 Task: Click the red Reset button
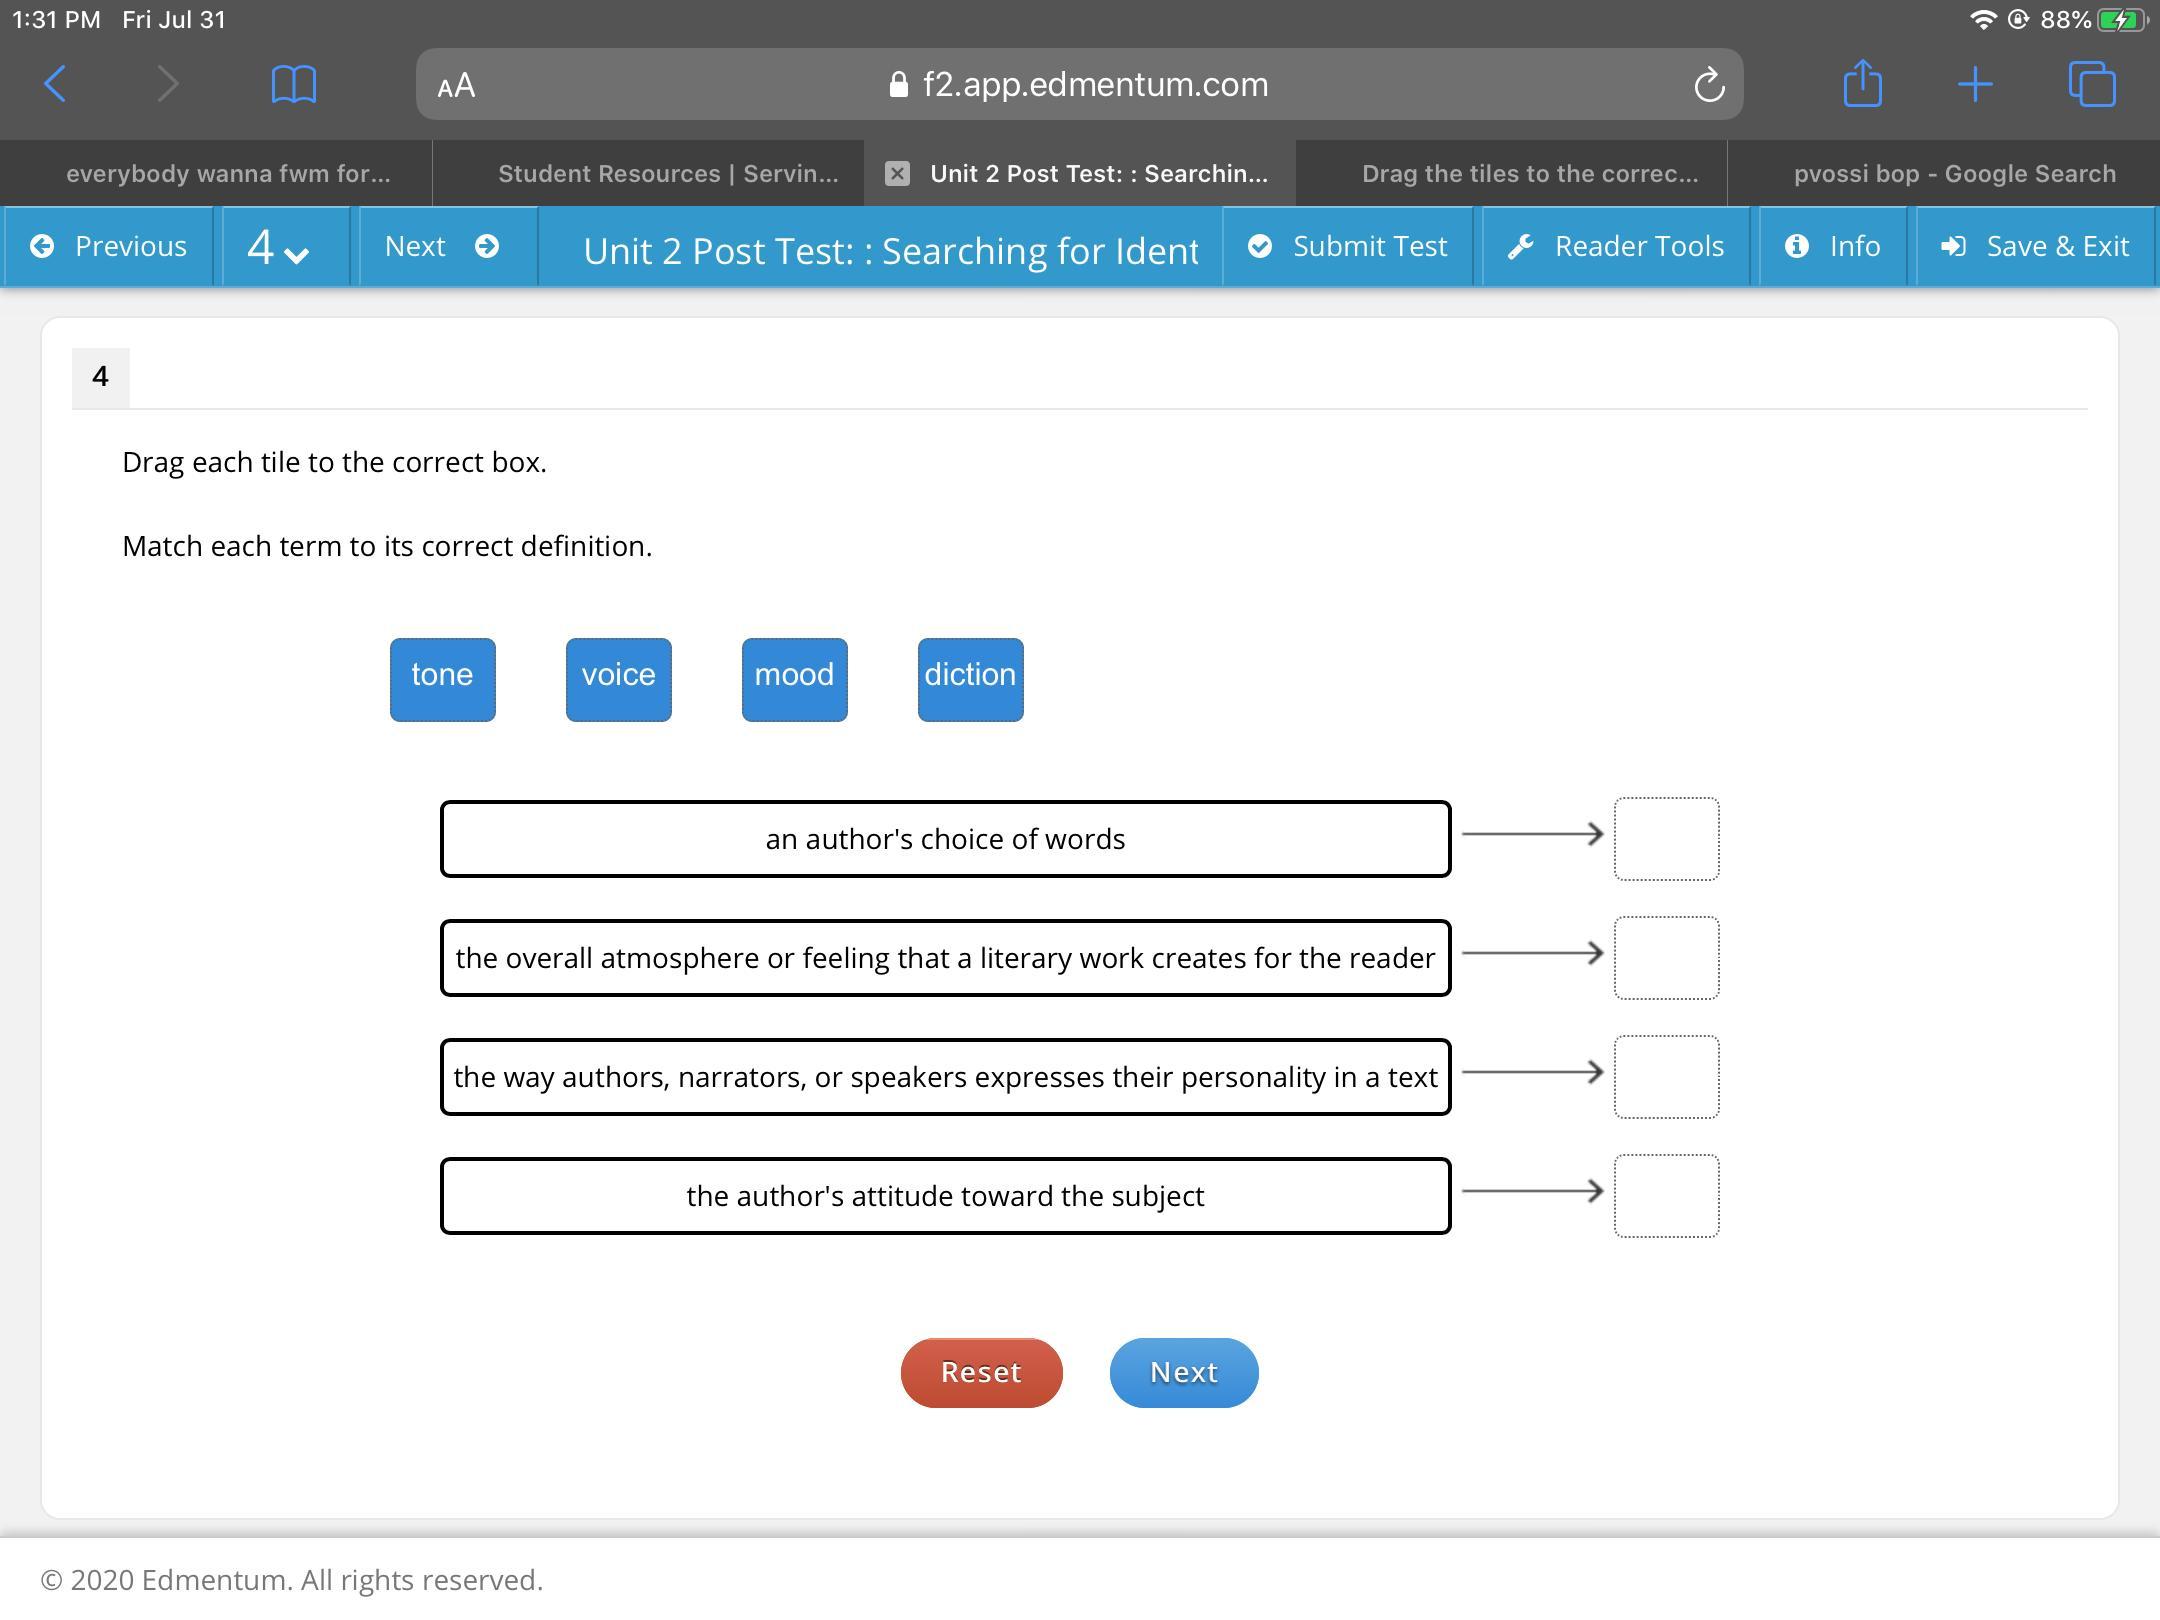click(x=981, y=1372)
